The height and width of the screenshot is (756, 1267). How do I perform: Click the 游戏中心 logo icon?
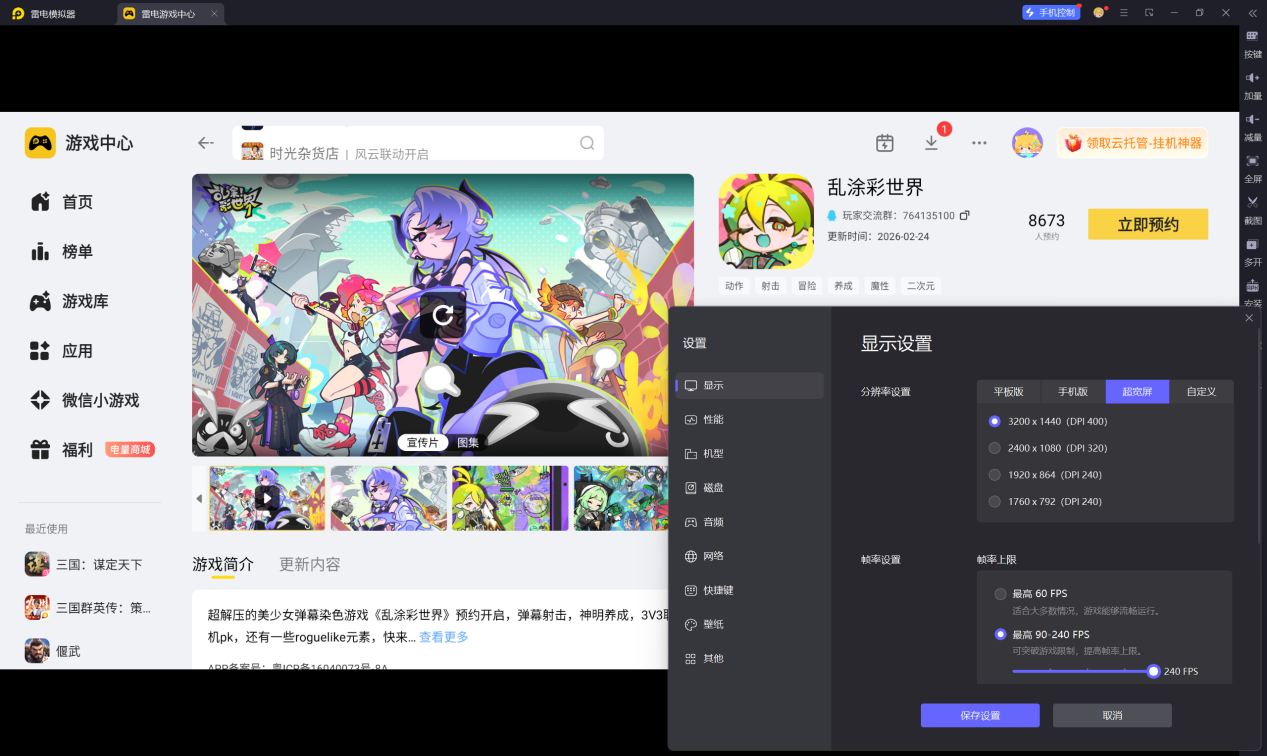coord(40,143)
